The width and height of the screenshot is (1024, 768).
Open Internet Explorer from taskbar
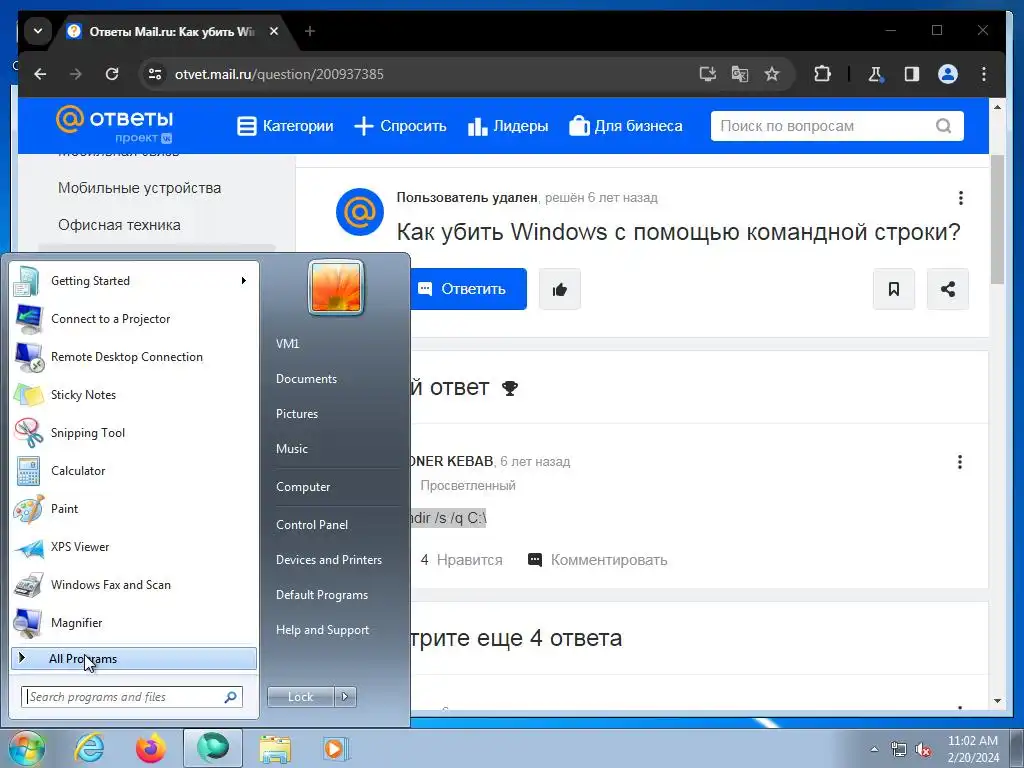[x=89, y=748]
